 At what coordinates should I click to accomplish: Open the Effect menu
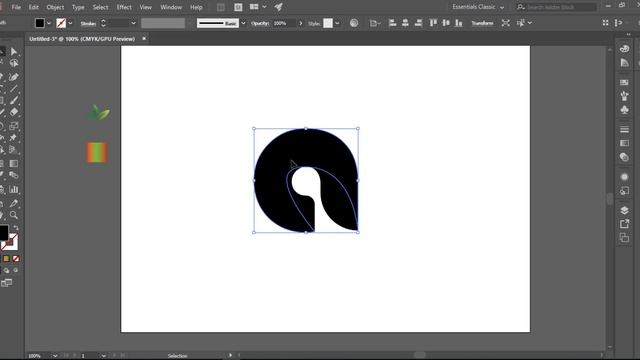124,7
